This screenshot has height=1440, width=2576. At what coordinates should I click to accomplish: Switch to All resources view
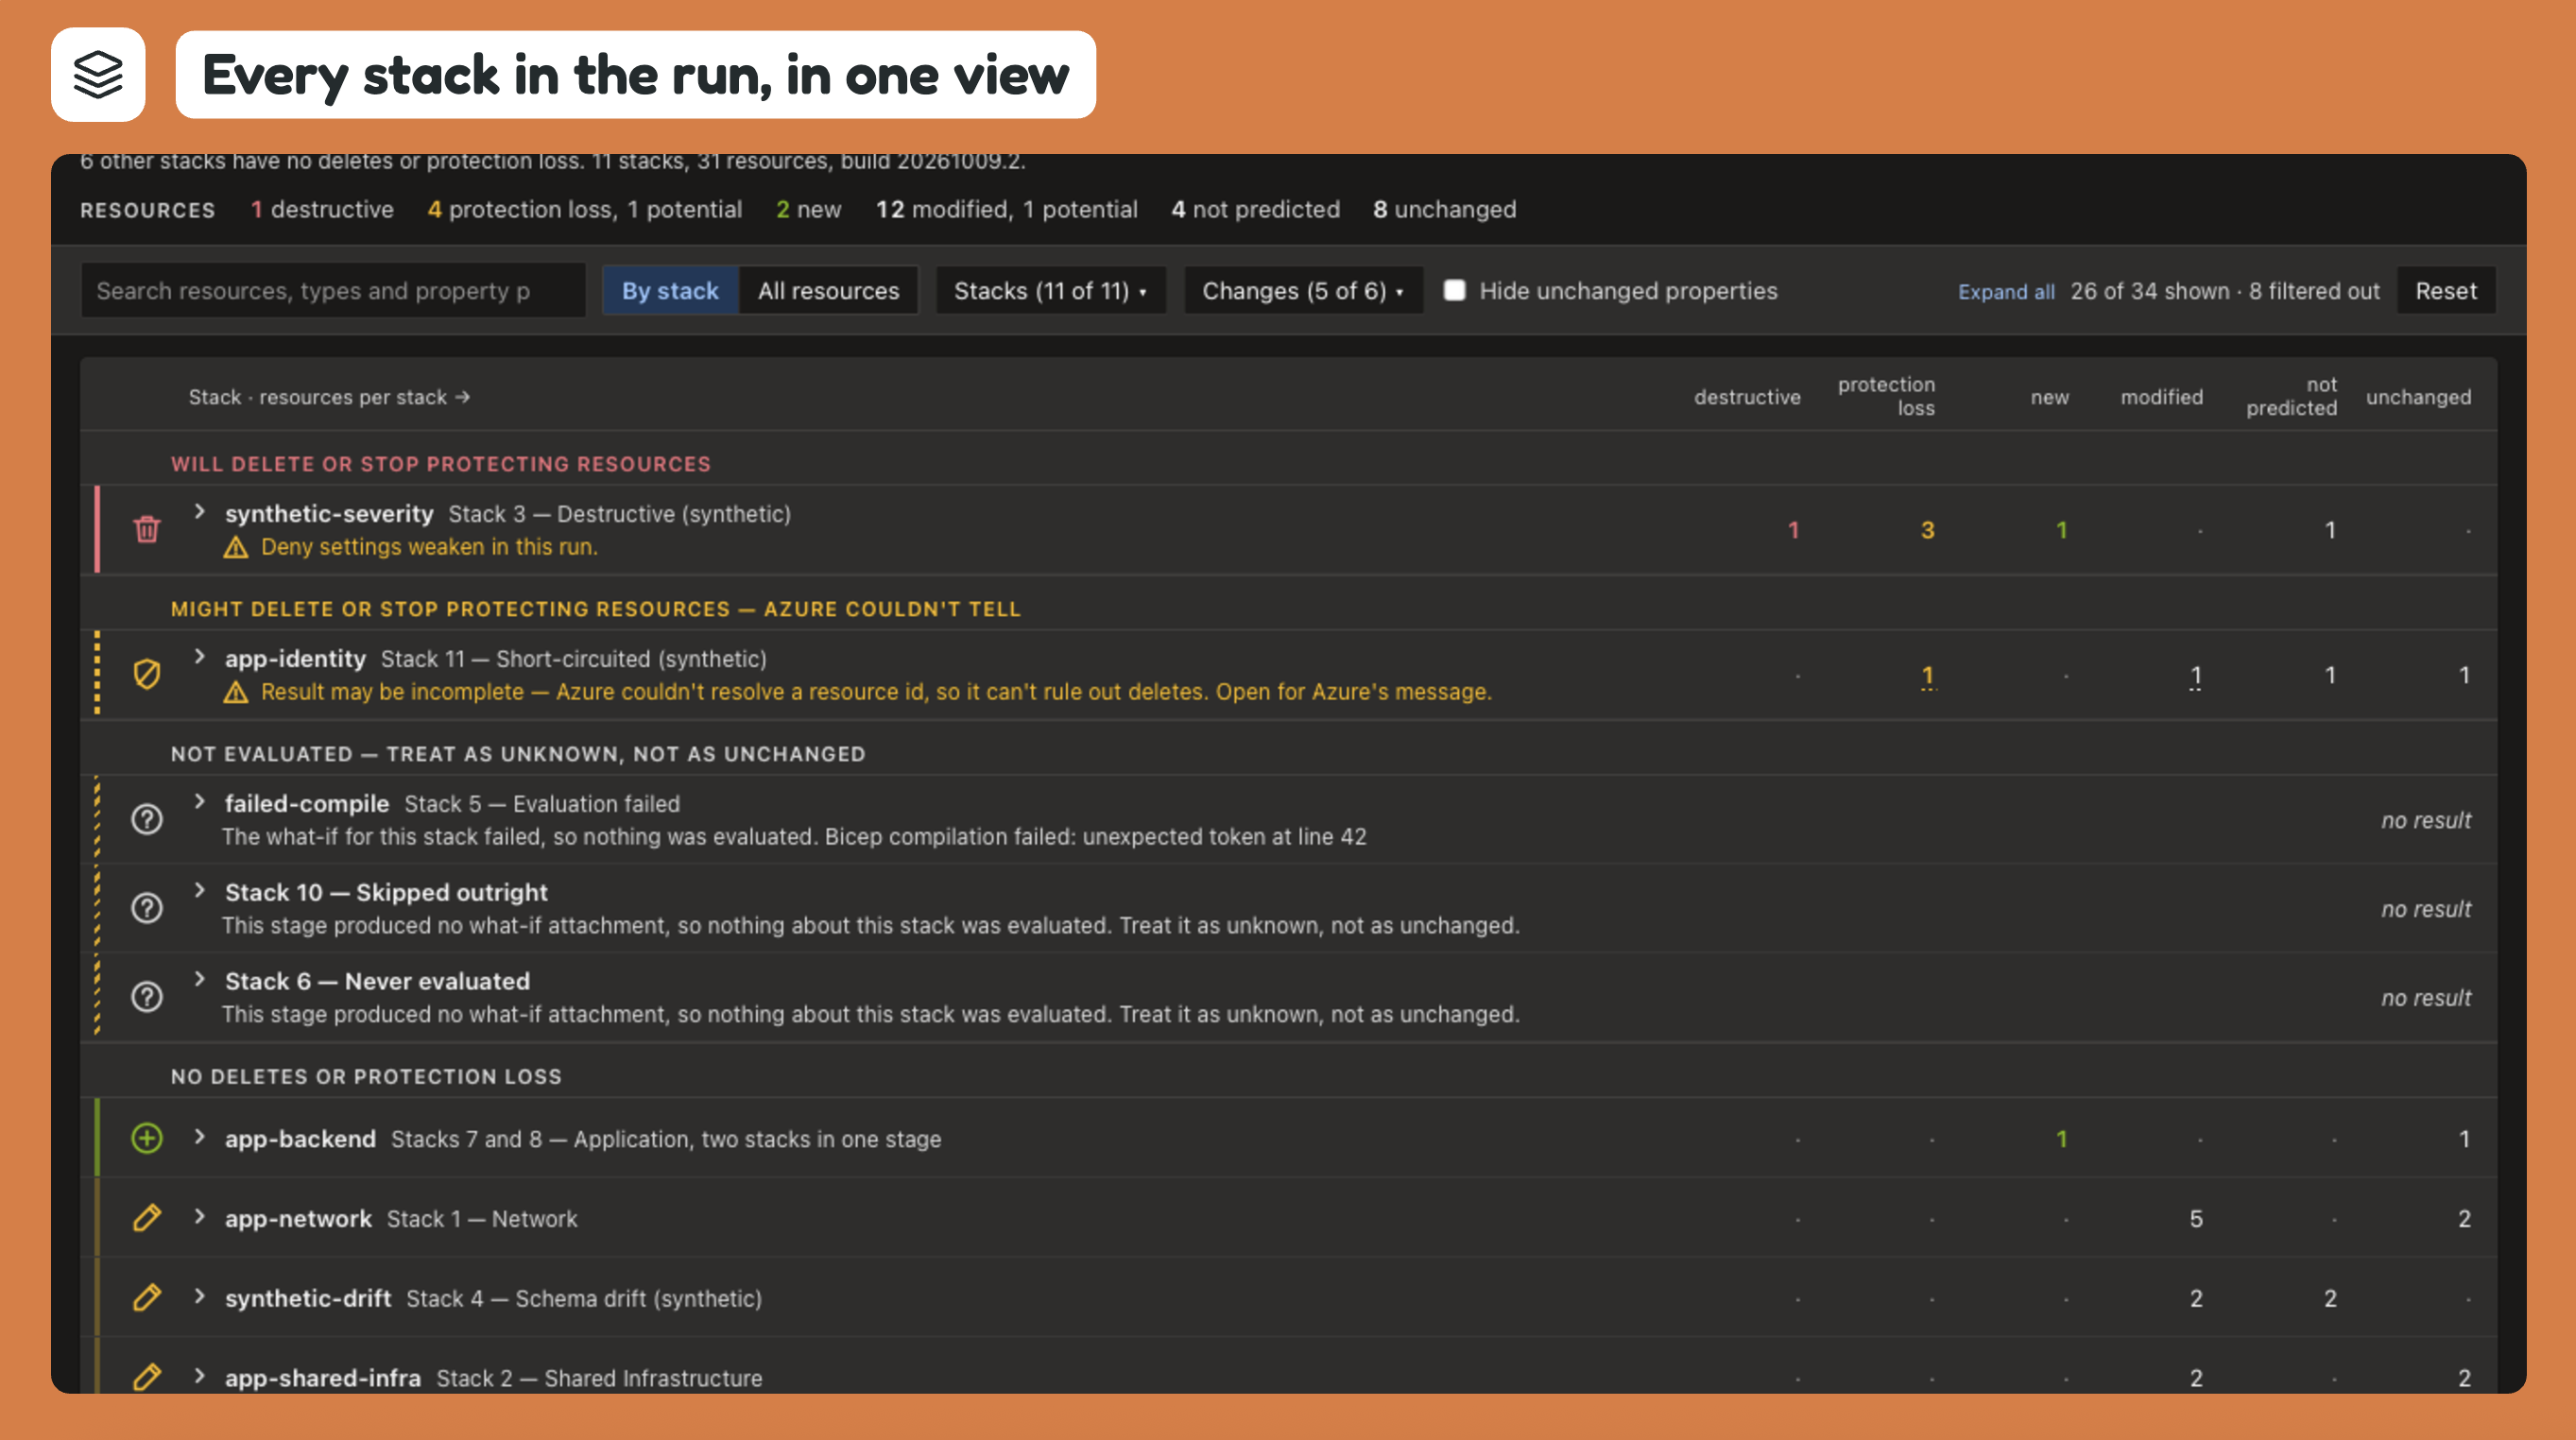(828, 290)
